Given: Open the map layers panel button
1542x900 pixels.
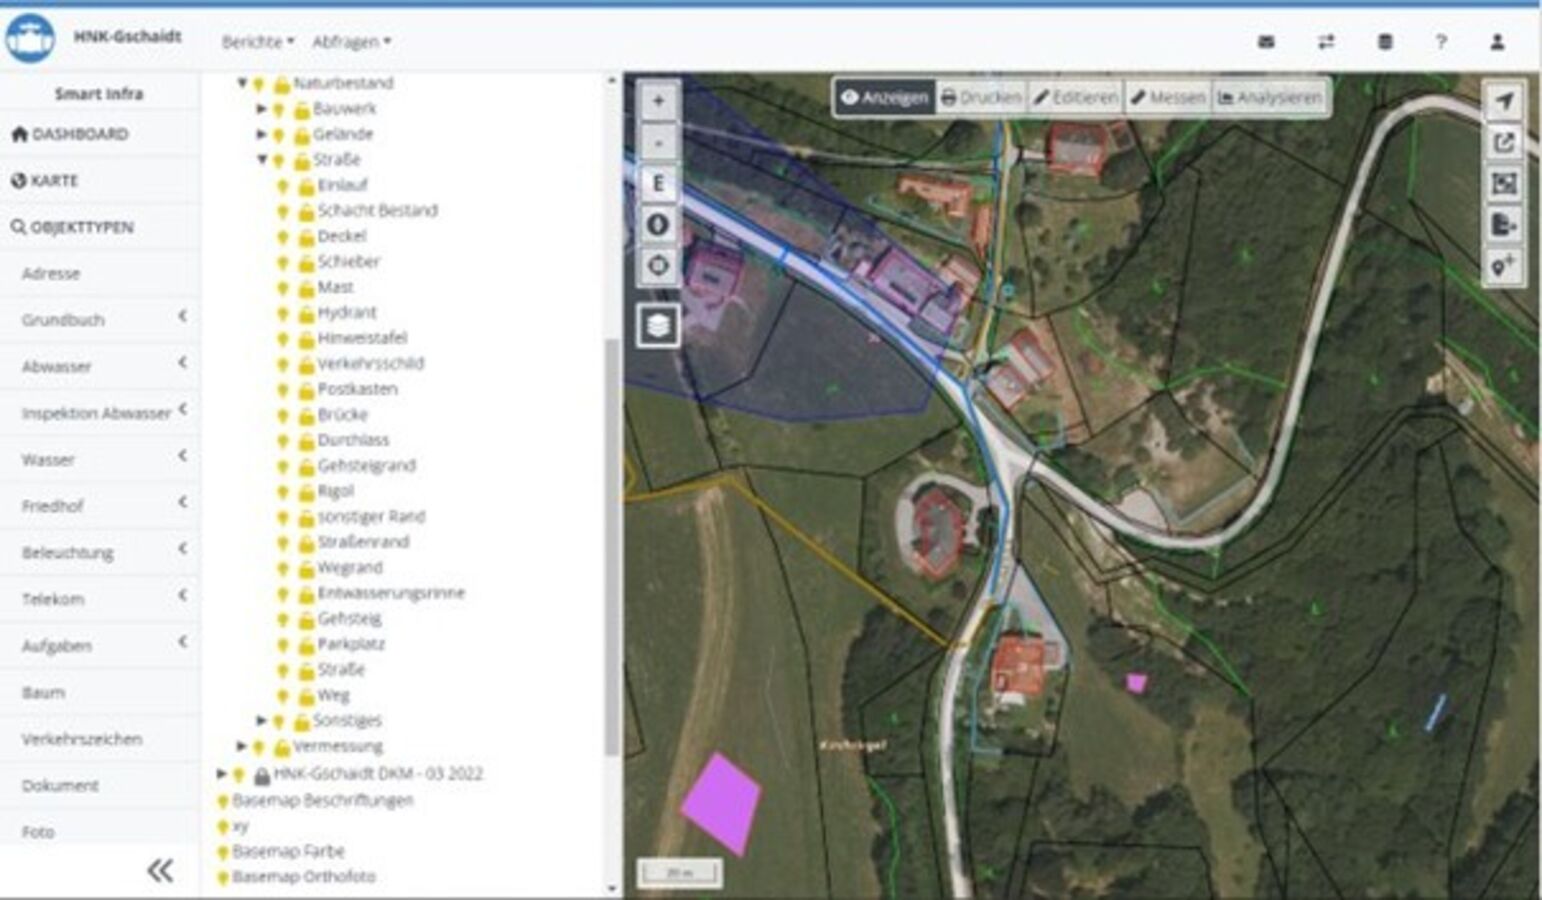Looking at the screenshot, I should click(658, 326).
